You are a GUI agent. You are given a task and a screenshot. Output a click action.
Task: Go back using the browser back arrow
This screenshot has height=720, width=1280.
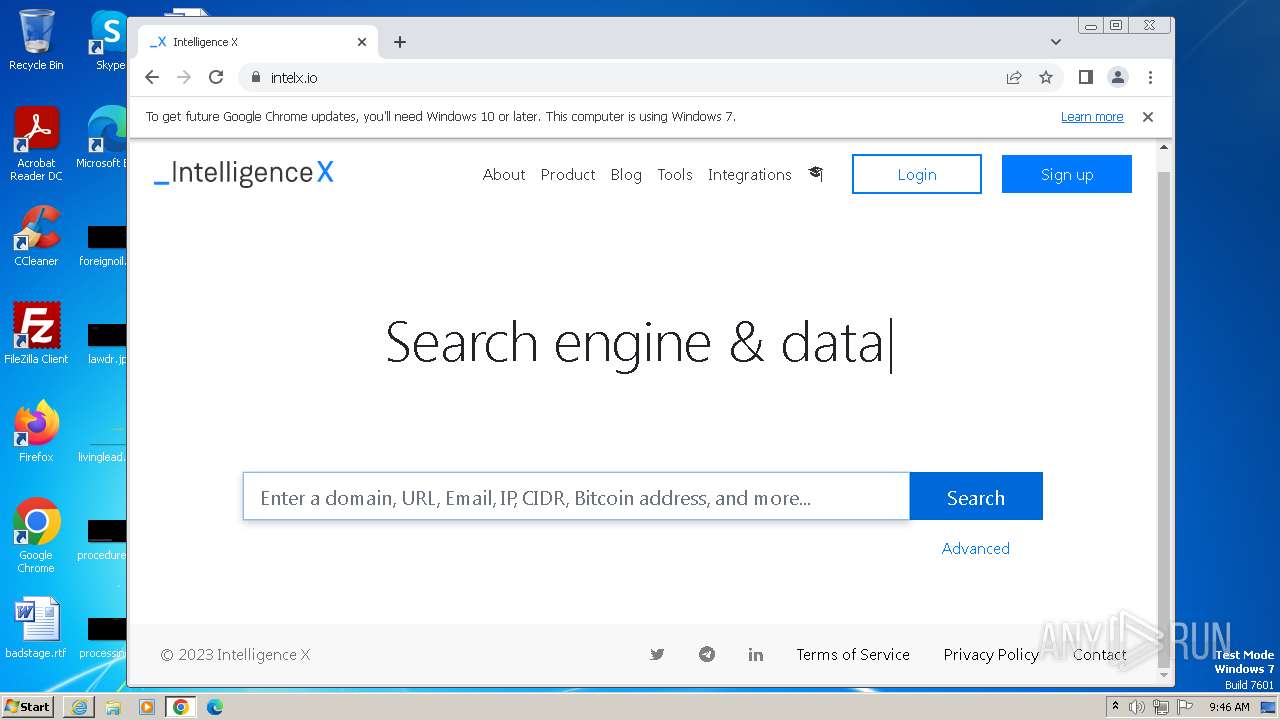point(152,77)
